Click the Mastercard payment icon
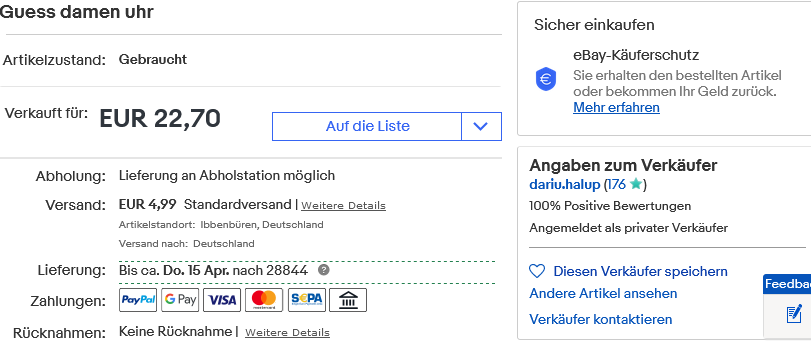The width and height of the screenshot is (811, 362). [x=264, y=300]
